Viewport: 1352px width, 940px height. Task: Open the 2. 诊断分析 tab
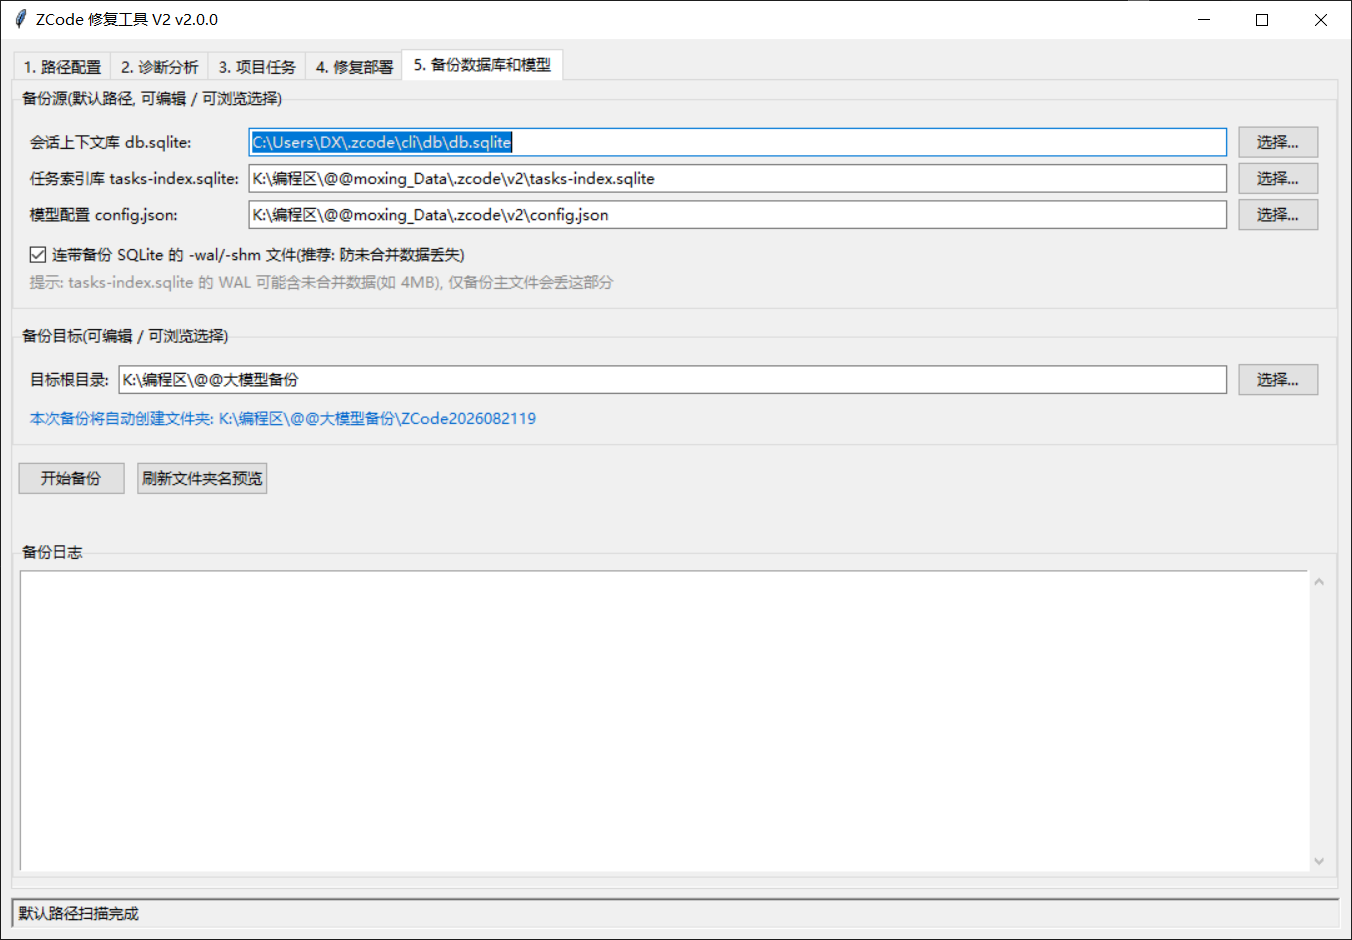(x=159, y=66)
